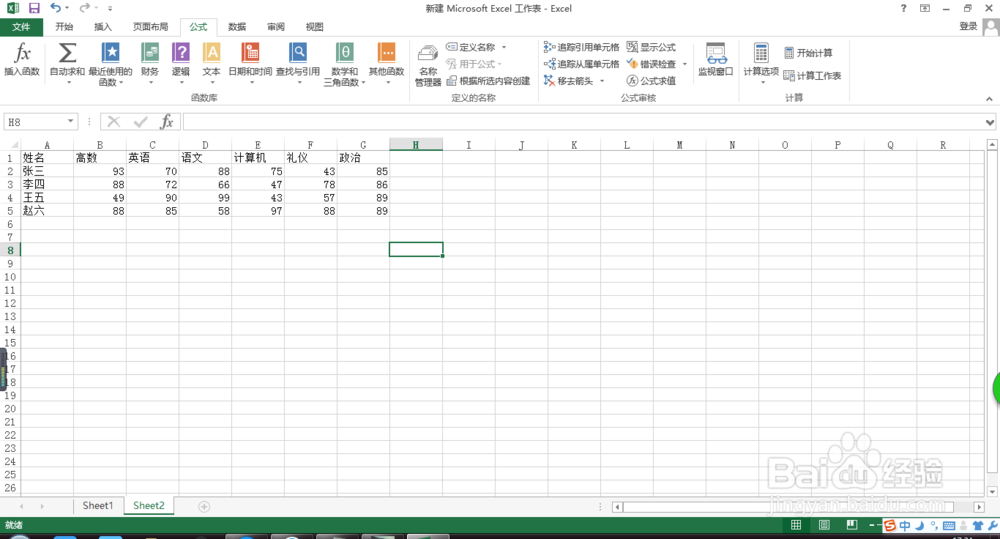Click the Name Box showing H8
1000x539 pixels.
[35, 122]
